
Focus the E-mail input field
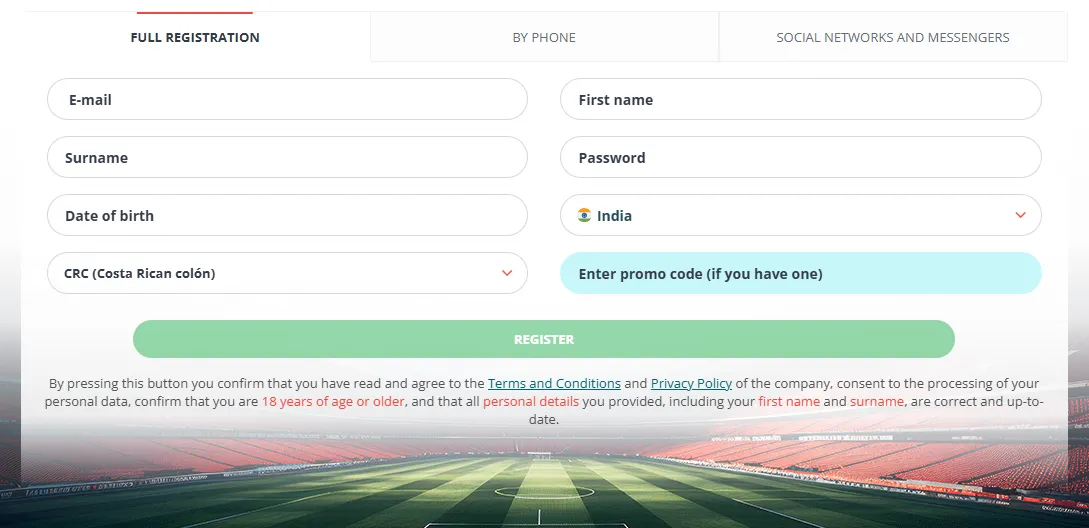(287, 100)
